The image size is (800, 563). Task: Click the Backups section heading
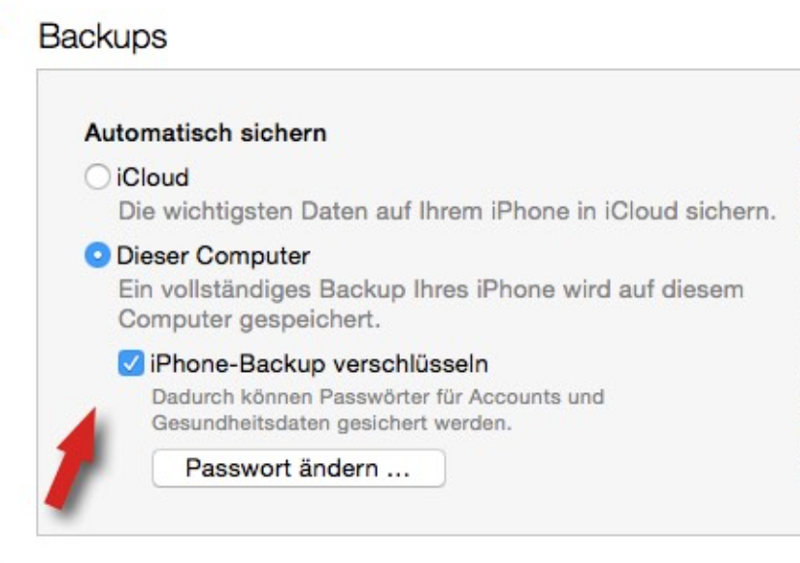coord(103,37)
